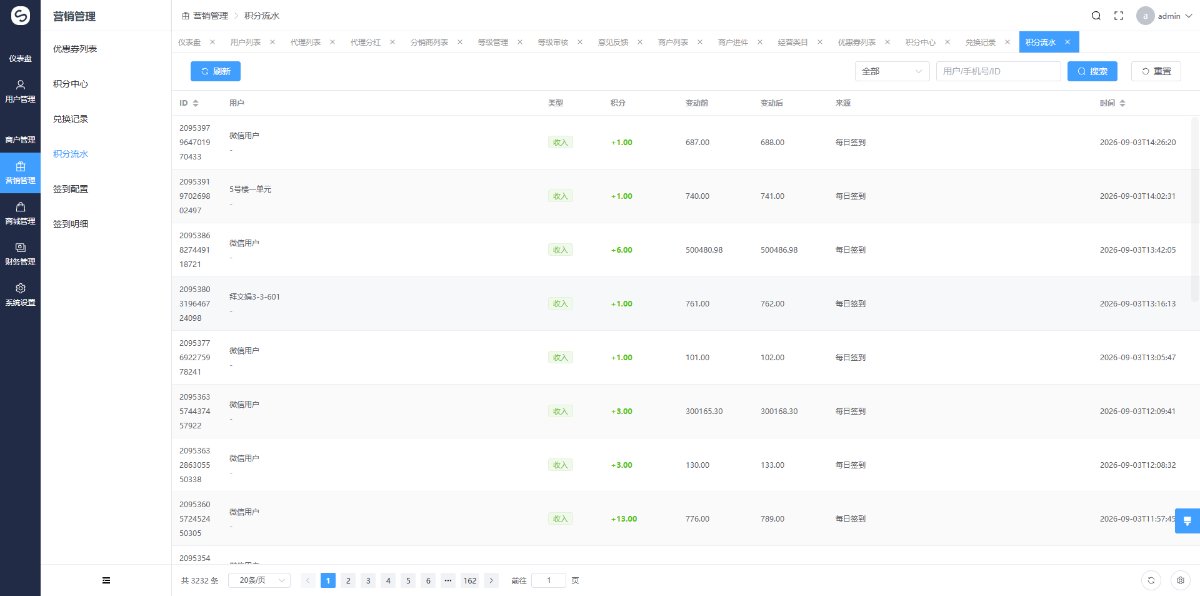Image resolution: width=1200 pixels, height=596 pixels.
Task: Click the 重置 button
Action: point(1155,71)
